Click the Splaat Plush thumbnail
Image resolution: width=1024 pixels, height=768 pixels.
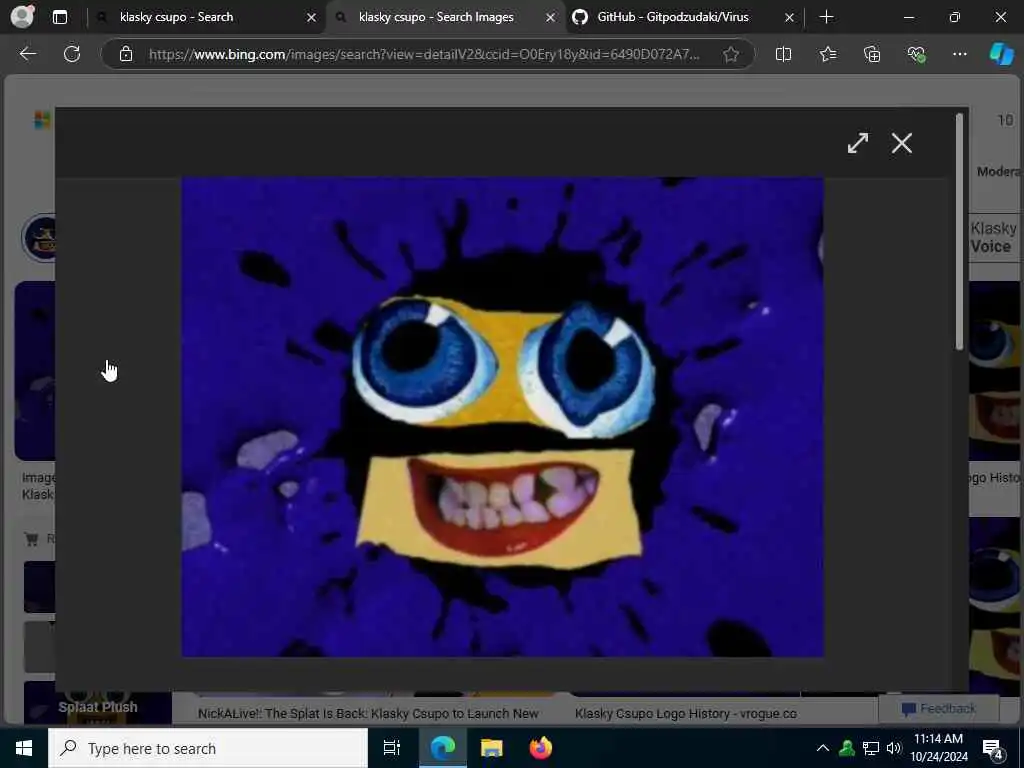pos(98,703)
